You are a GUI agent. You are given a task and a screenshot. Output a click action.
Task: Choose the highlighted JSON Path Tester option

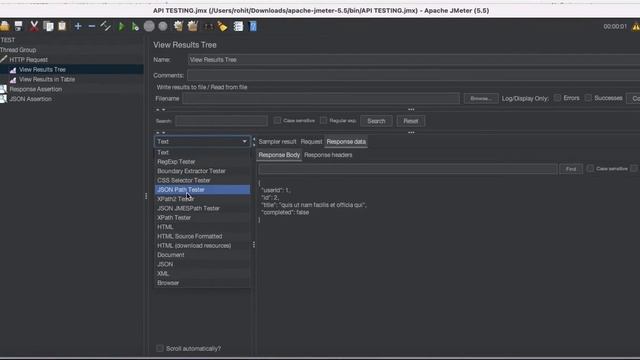click(x=202, y=190)
